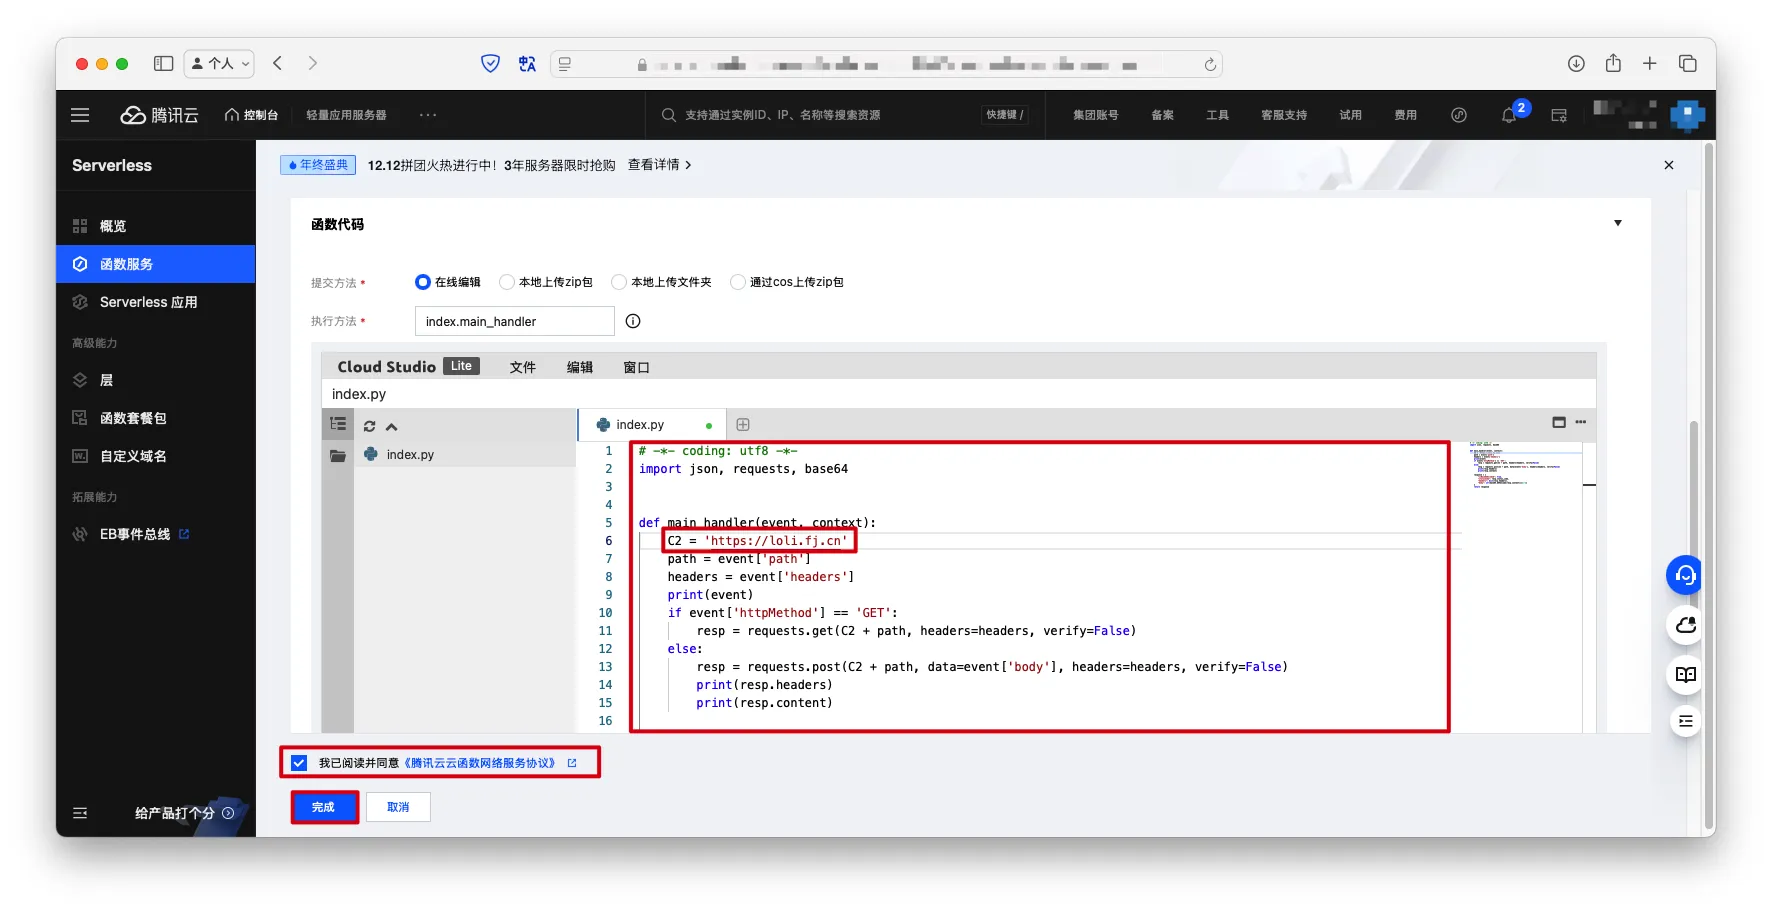This screenshot has height=911, width=1772.
Task: Open the 腾讯云云函数网络服务协议 link
Action: click(481, 763)
